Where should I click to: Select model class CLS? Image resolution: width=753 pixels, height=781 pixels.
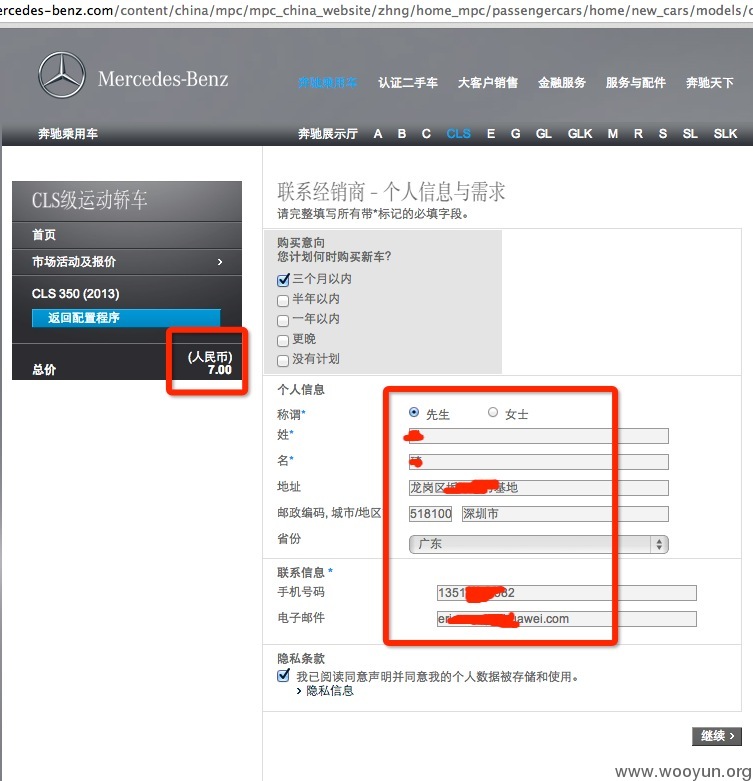458,133
